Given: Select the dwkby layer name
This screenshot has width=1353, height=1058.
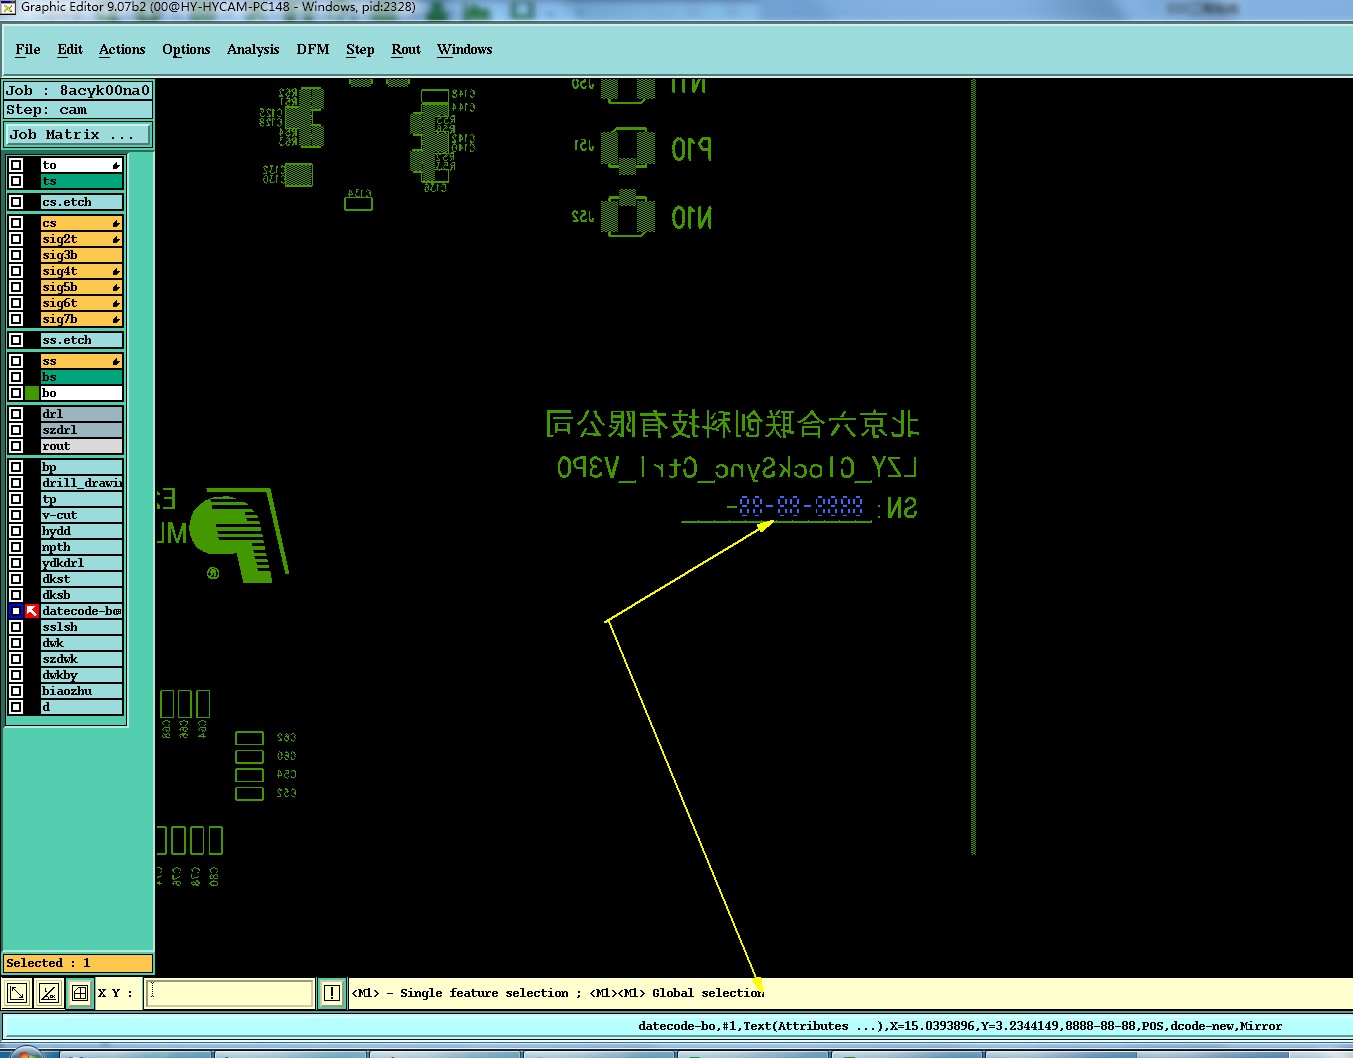Looking at the screenshot, I should pyautogui.click(x=81, y=675).
